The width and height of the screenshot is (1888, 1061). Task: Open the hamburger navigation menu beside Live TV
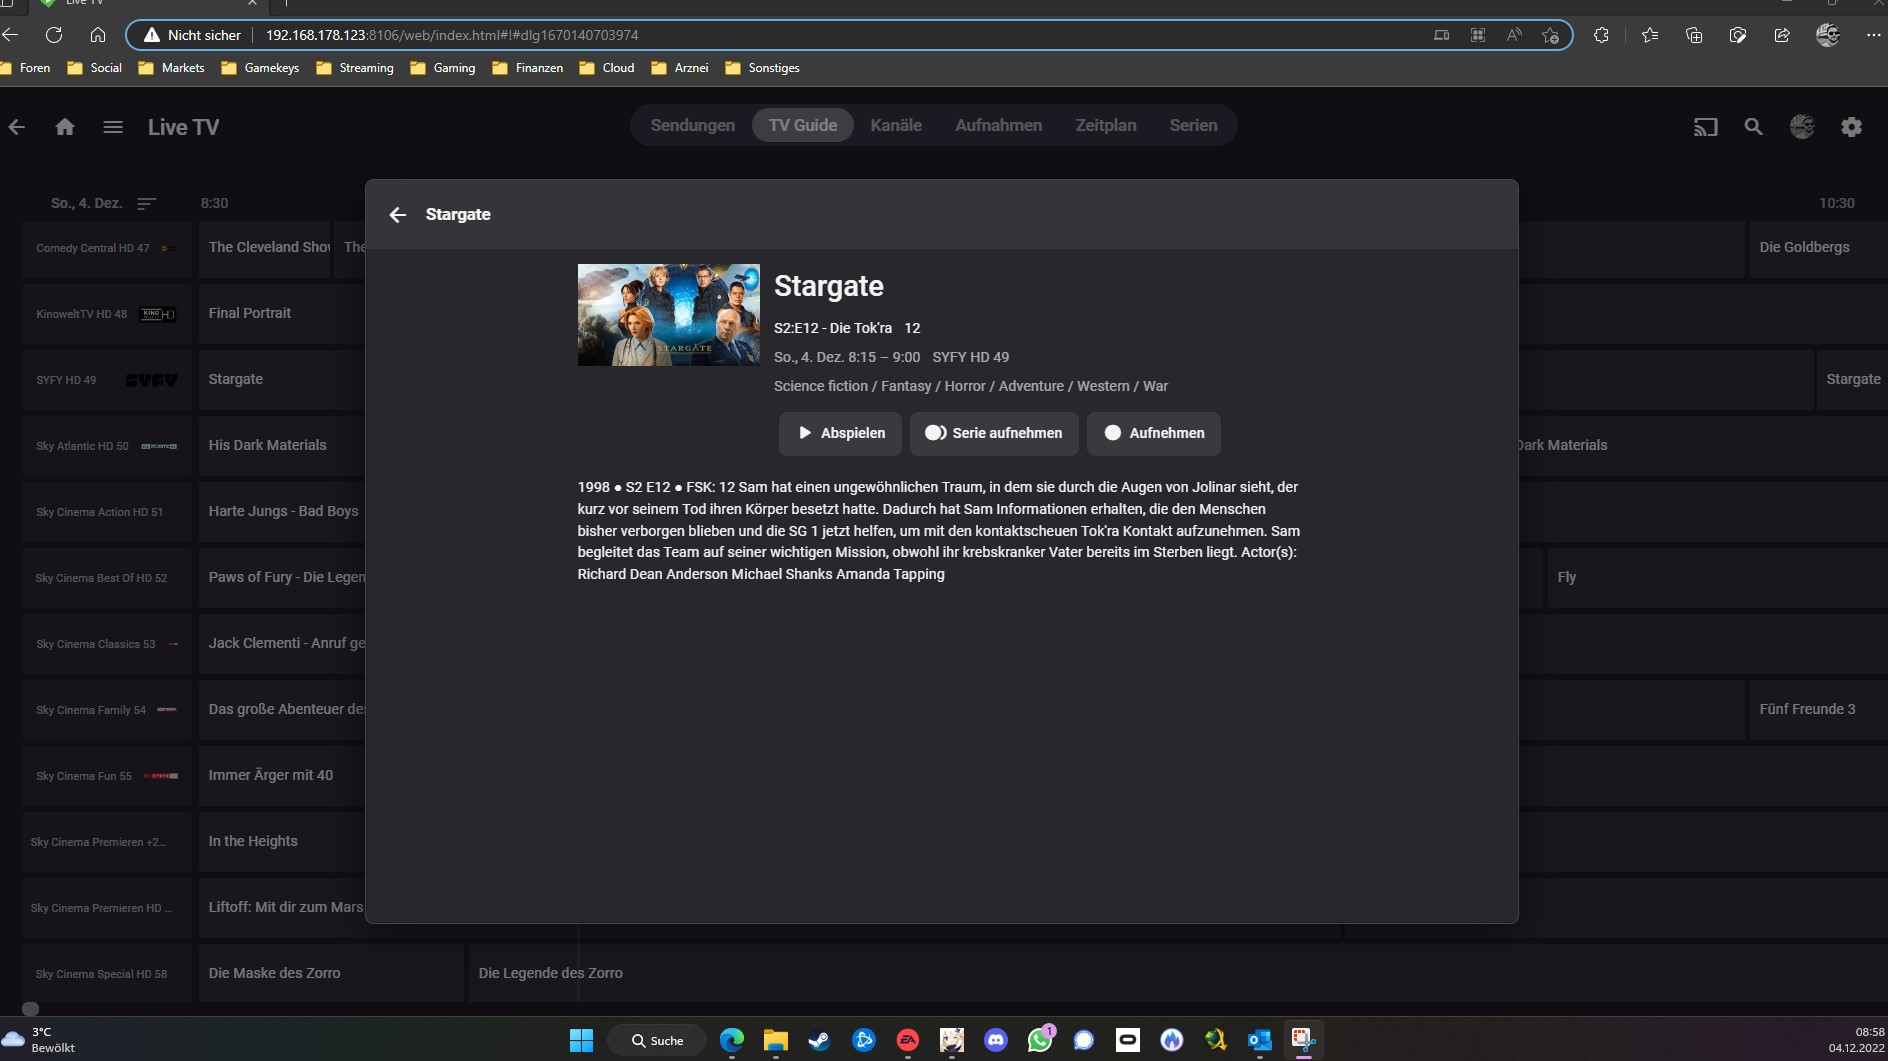pyautogui.click(x=113, y=127)
